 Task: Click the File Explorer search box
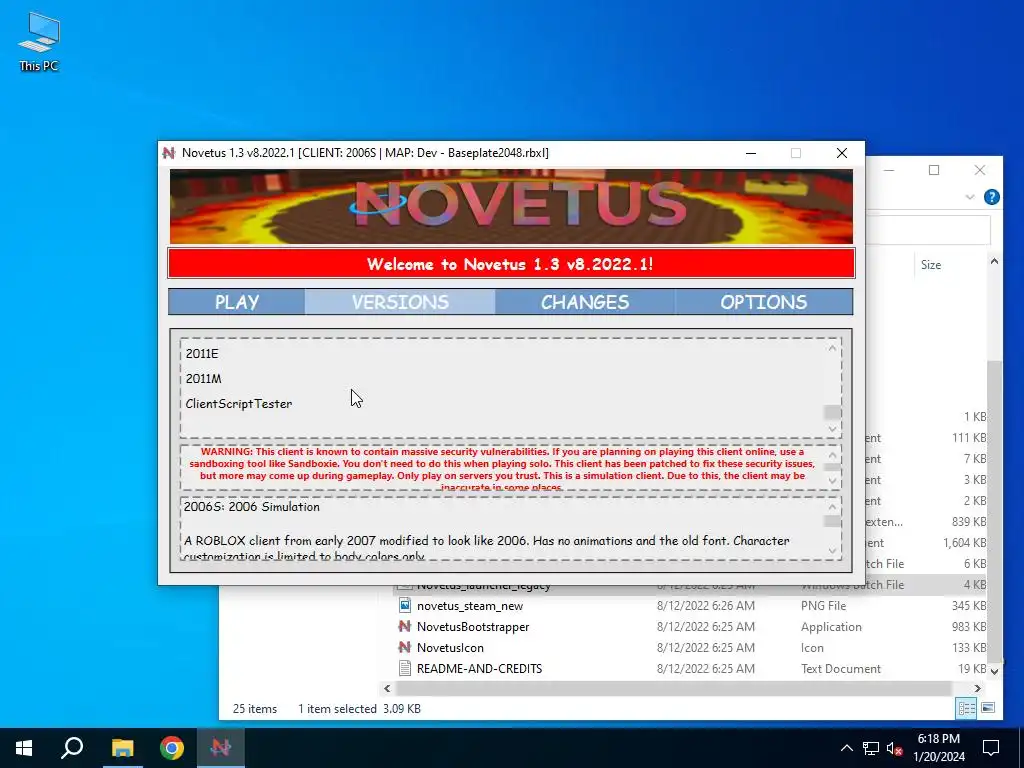[927, 230]
